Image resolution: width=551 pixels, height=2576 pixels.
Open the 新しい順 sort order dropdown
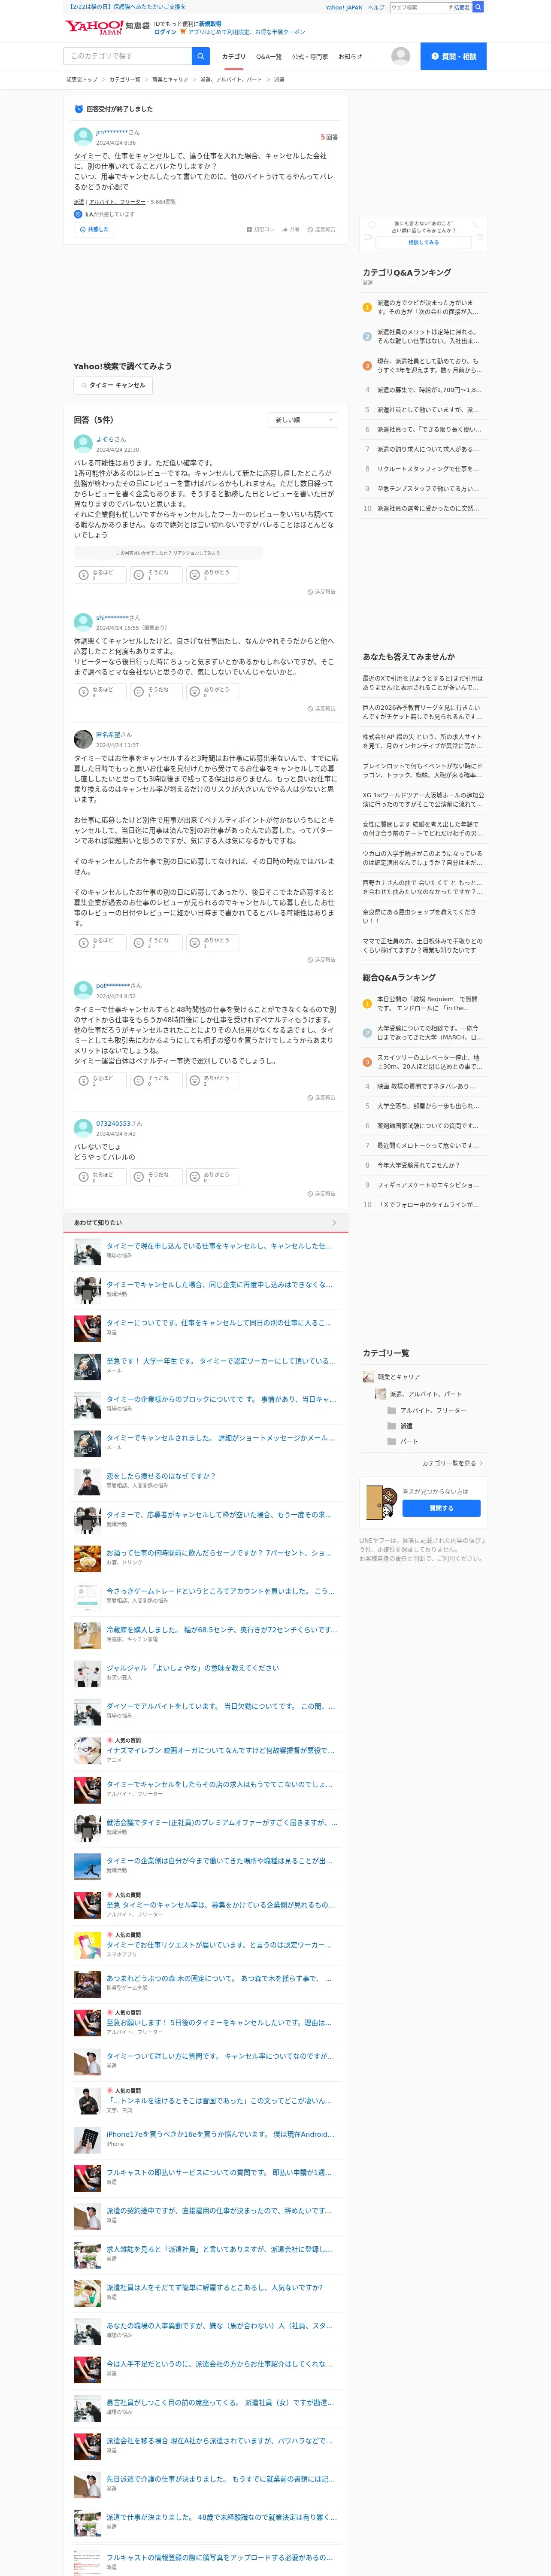303,420
